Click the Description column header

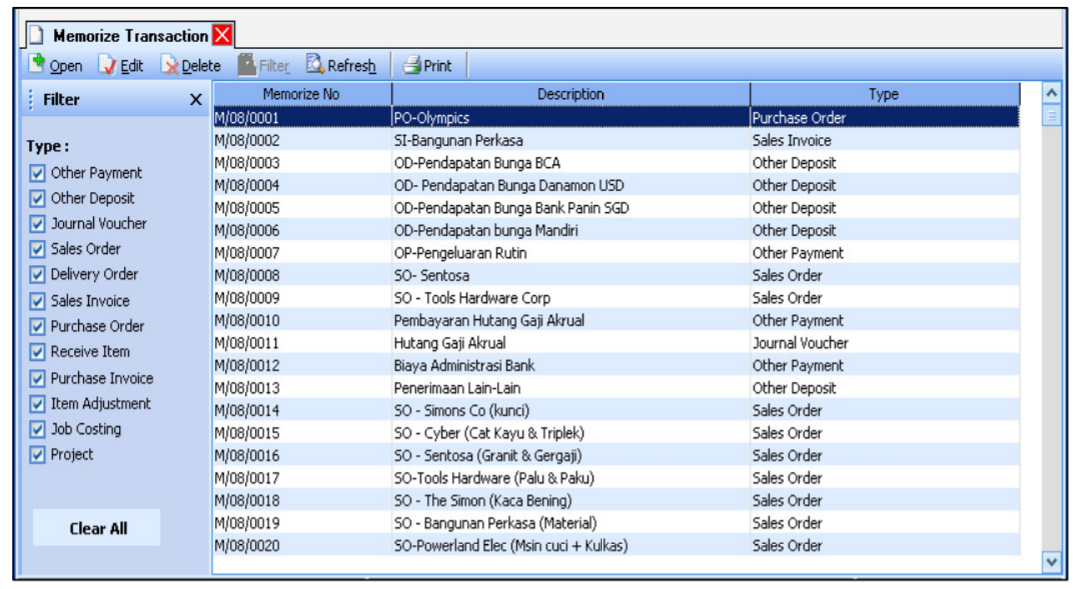coord(570,94)
